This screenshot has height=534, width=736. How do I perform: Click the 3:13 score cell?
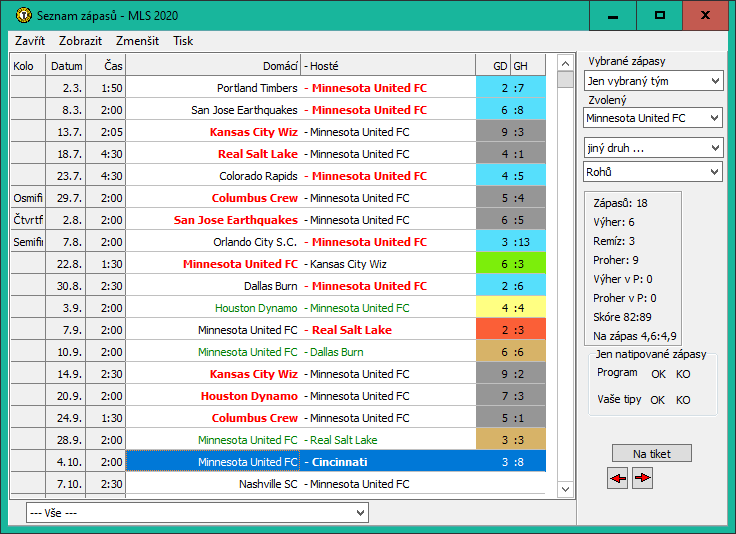[511, 242]
